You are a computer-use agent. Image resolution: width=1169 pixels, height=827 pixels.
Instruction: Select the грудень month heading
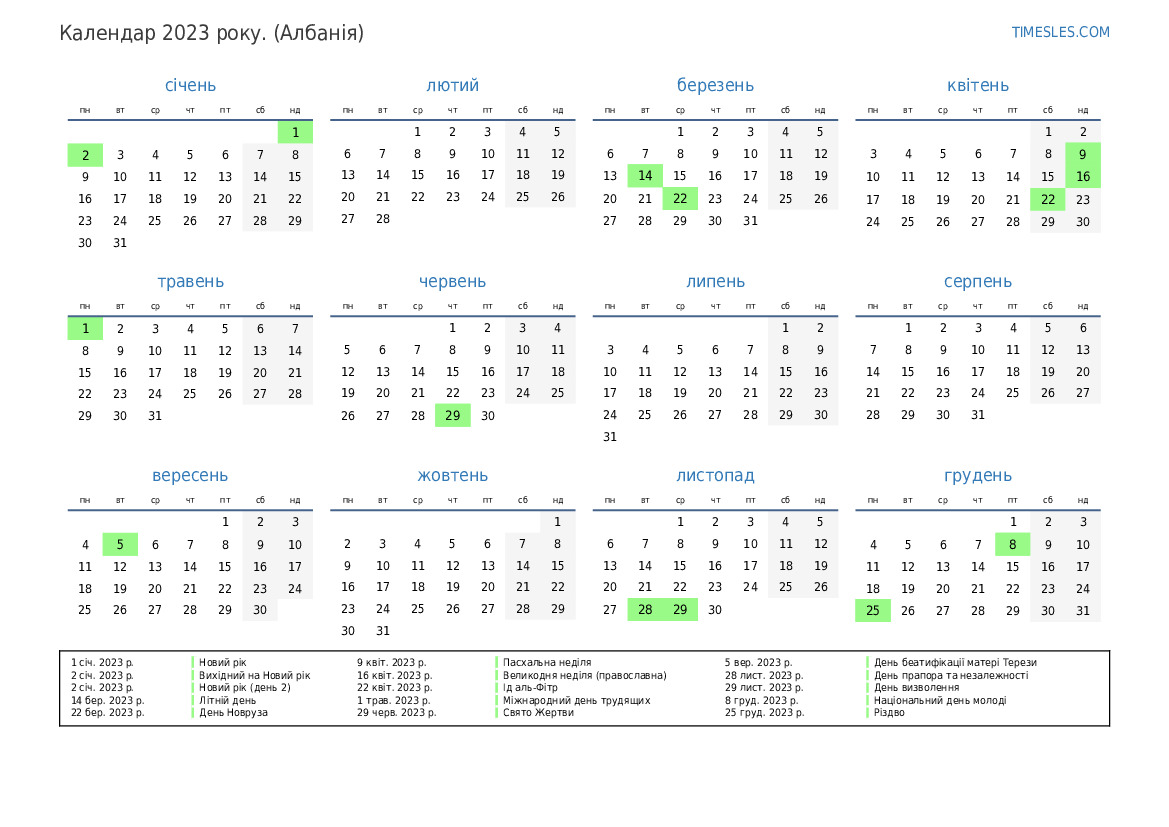coord(977,476)
